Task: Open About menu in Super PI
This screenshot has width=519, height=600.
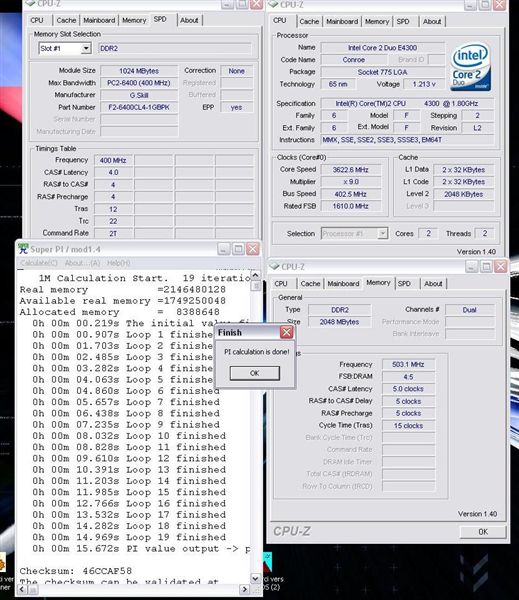Action: tap(82, 263)
